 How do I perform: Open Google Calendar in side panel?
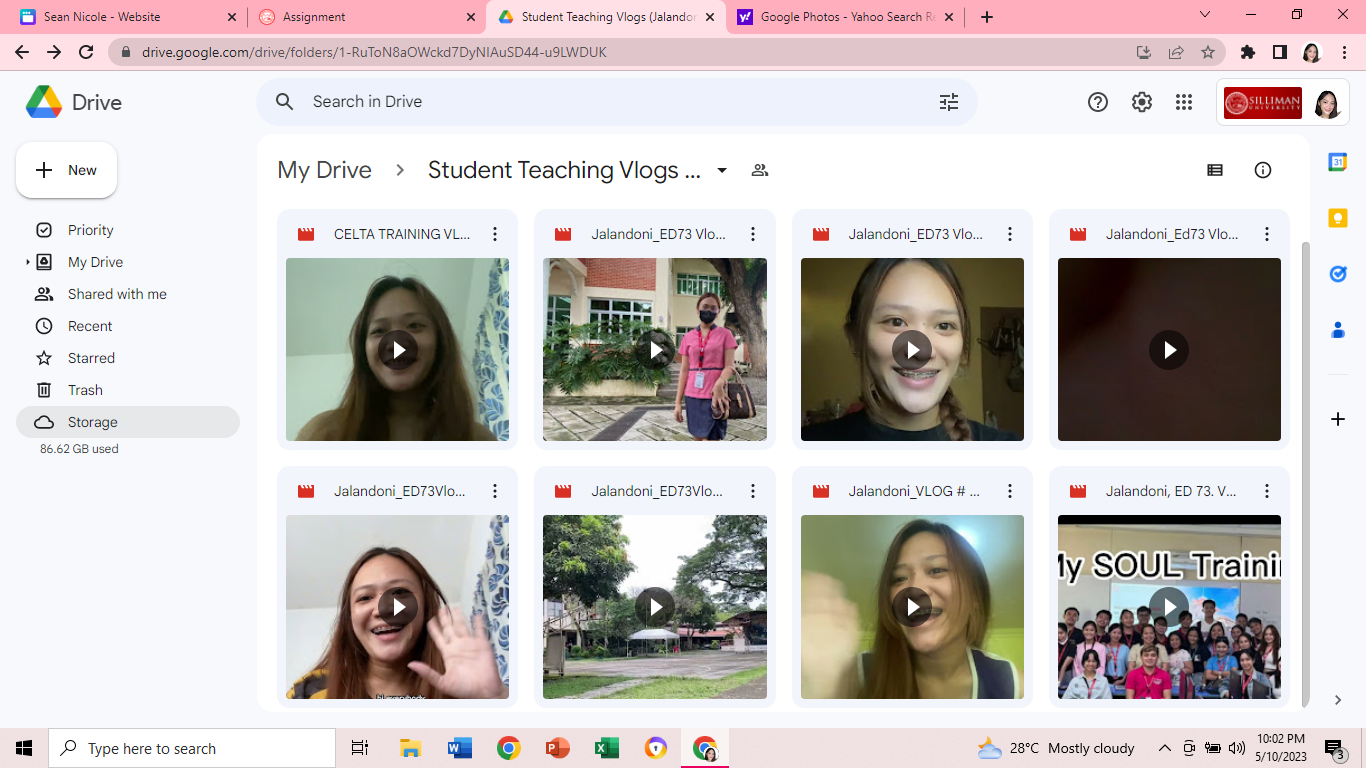(1337, 162)
